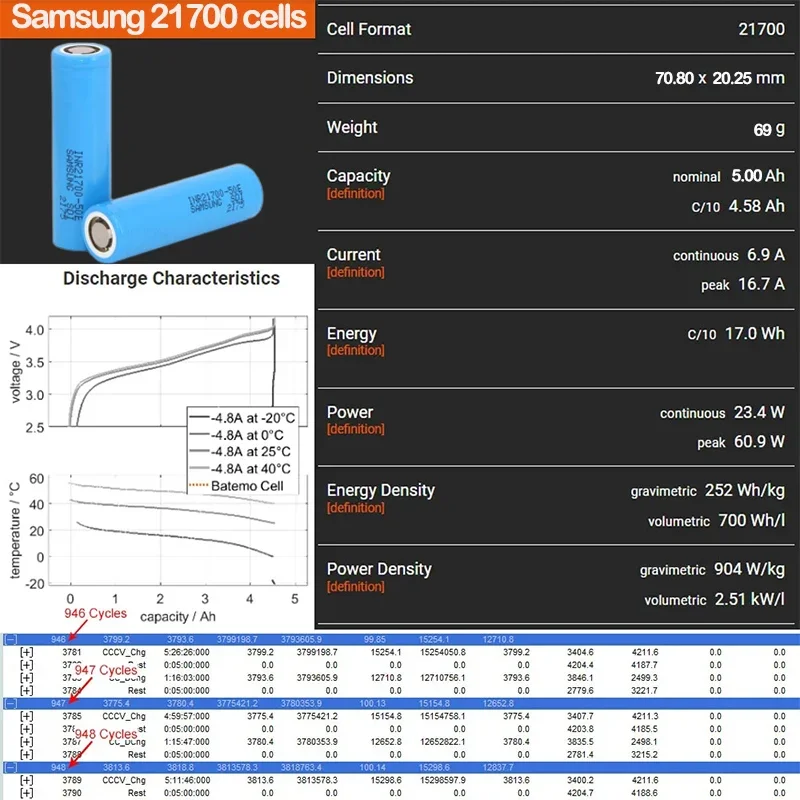
Task: Select the '-4.8A at 25°C' legend entry
Action: pyautogui.click(x=240, y=452)
